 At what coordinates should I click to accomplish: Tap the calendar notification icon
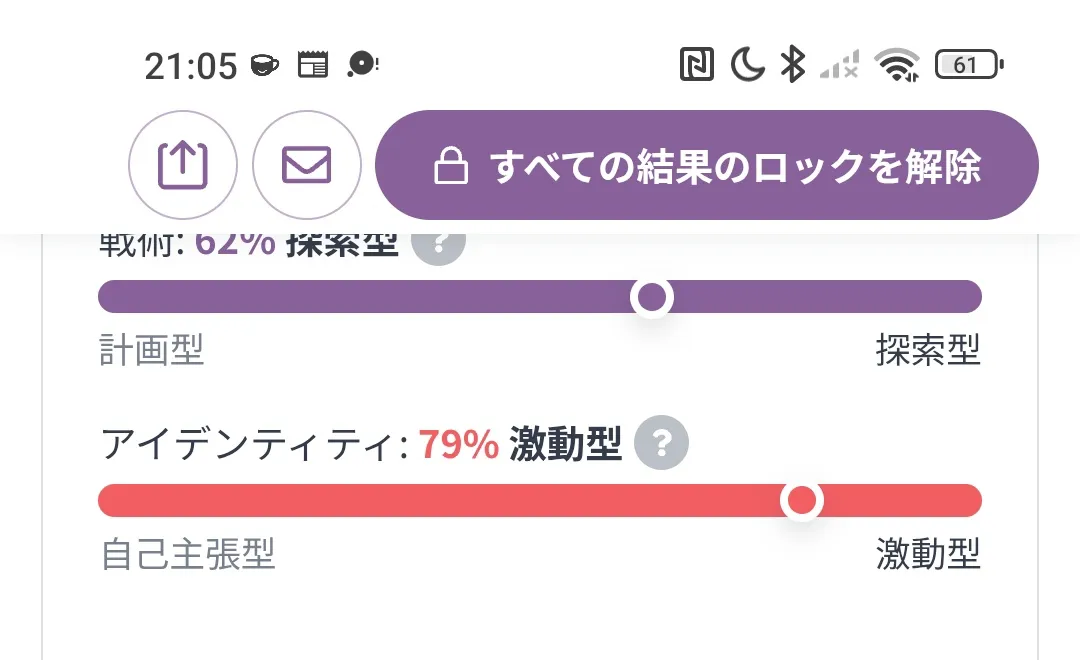pos(313,65)
